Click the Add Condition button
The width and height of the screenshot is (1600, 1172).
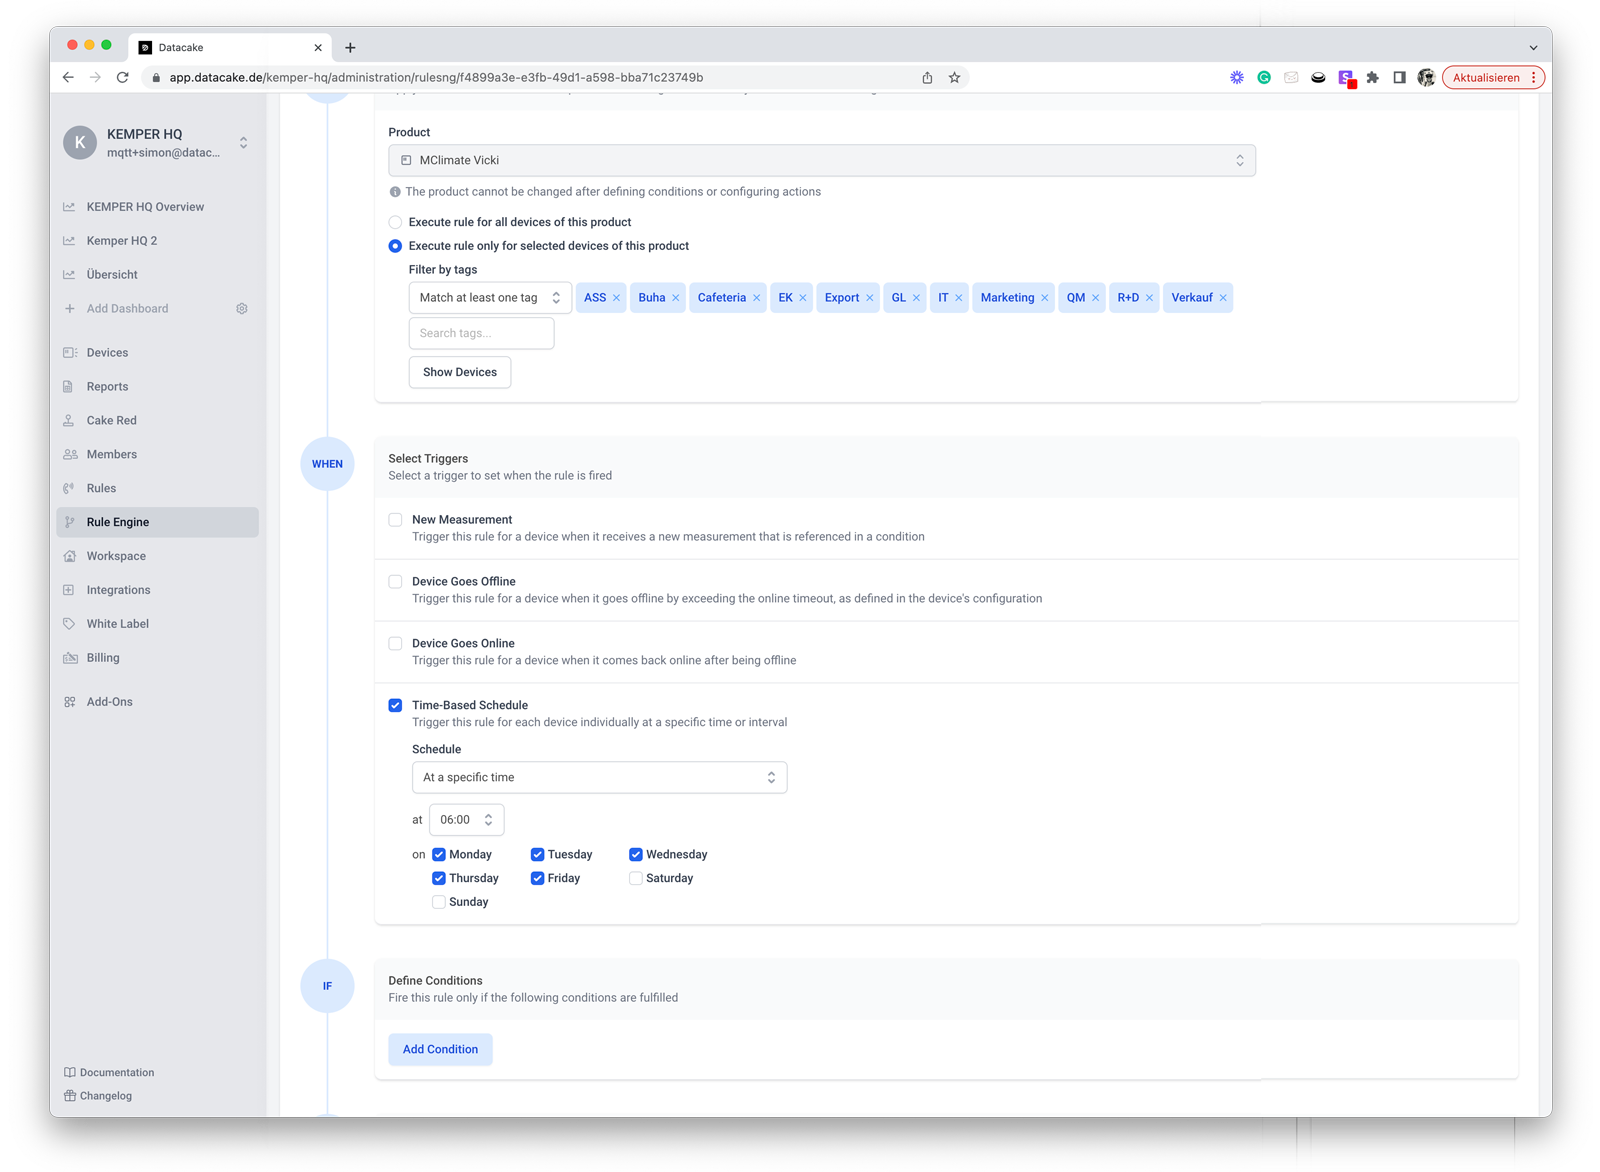pos(440,1050)
